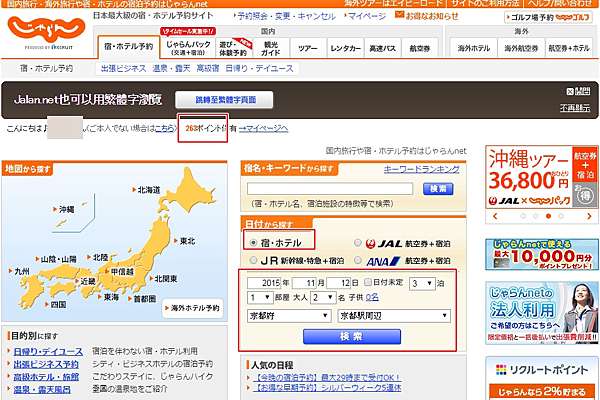This screenshot has height=400, width=600.
Task: Click ゴルフ場予約 link
Action: [x=548, y=17]
